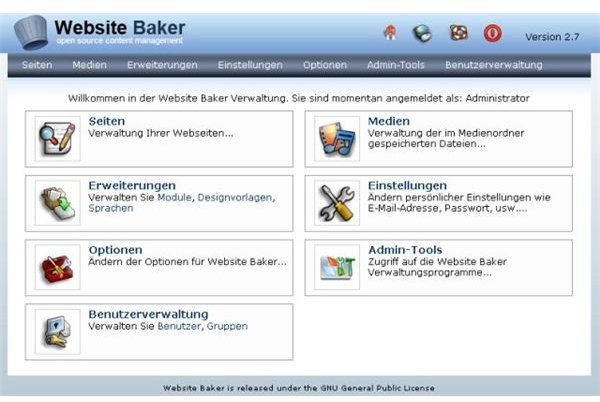Click the Erweiterungen package icon
Viewport: 600px width, 402px height.
57,203
